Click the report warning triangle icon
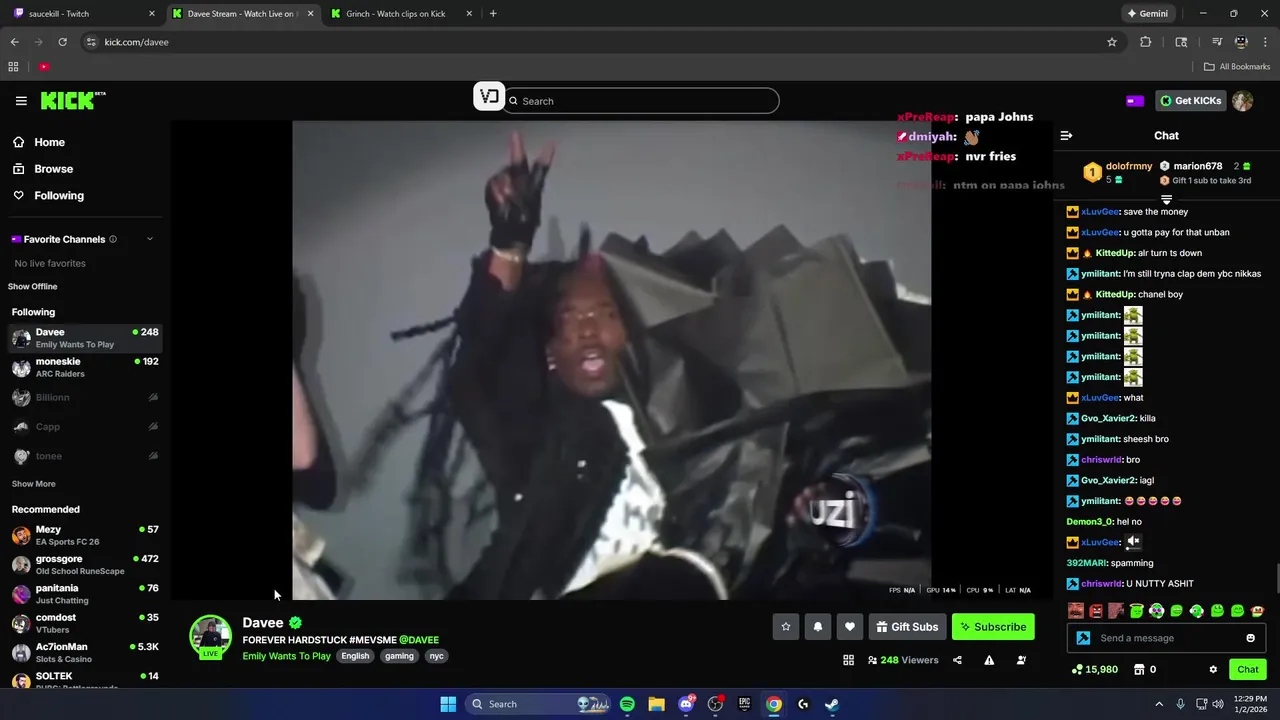 [989, 660]
